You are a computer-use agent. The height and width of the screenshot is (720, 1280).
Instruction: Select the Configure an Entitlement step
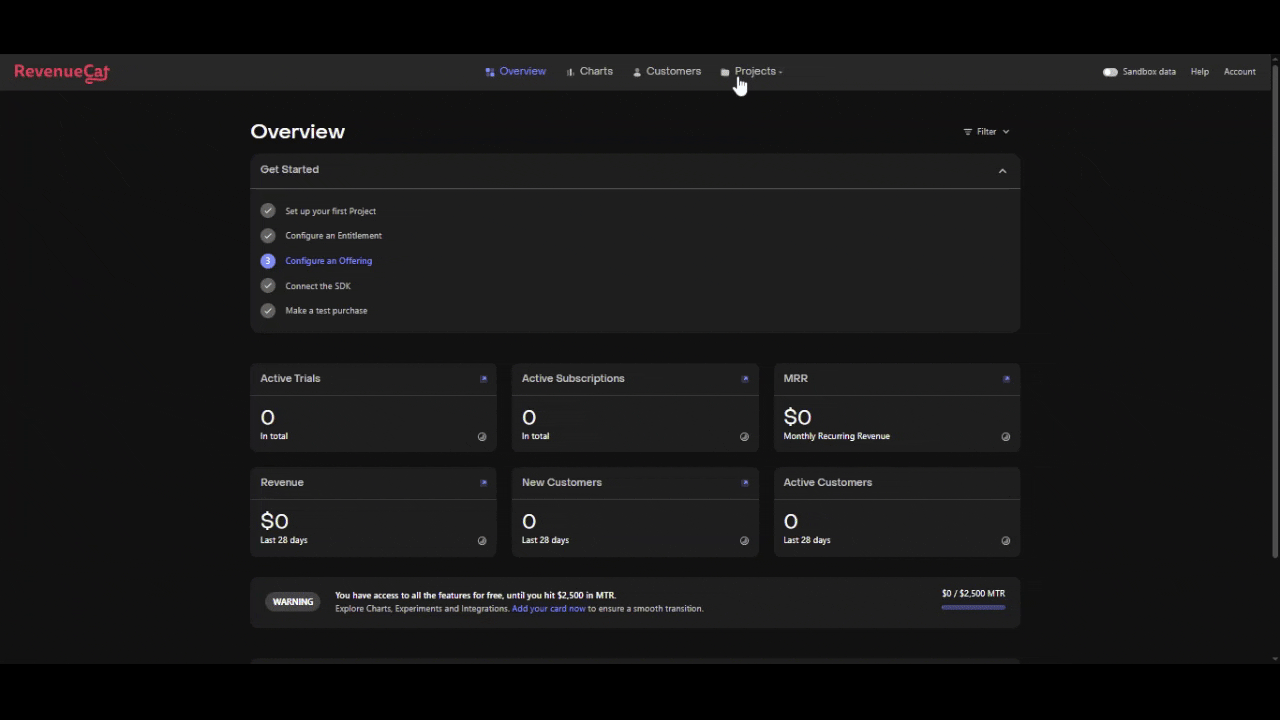tap(333, 236)
